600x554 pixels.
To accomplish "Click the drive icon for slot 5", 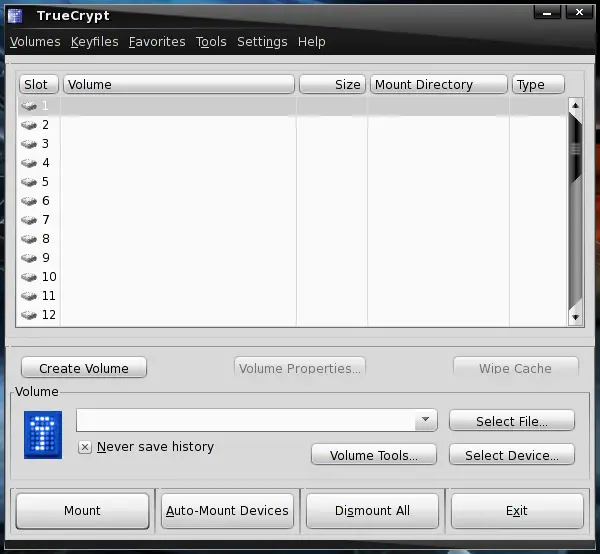I will pos(29,182).
